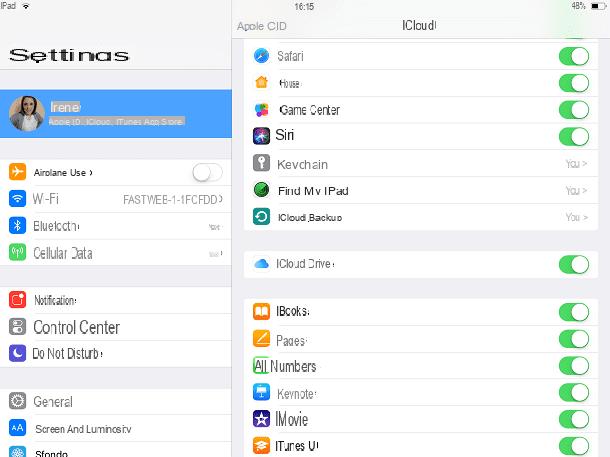This screenshot has width=610, height=457.
Task: Open General settings
Action: tap(116, 401)
